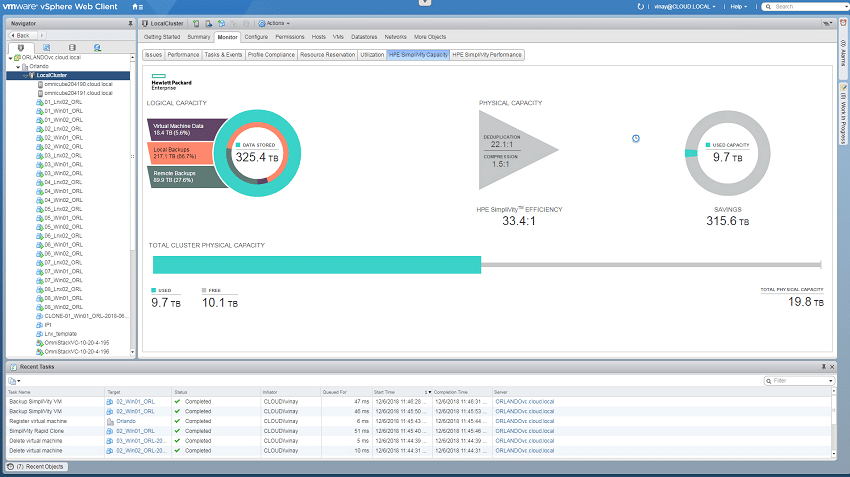This screenshot has height=477, width=850.
Task: Click the navigator Back button
Action: point(22,35)
